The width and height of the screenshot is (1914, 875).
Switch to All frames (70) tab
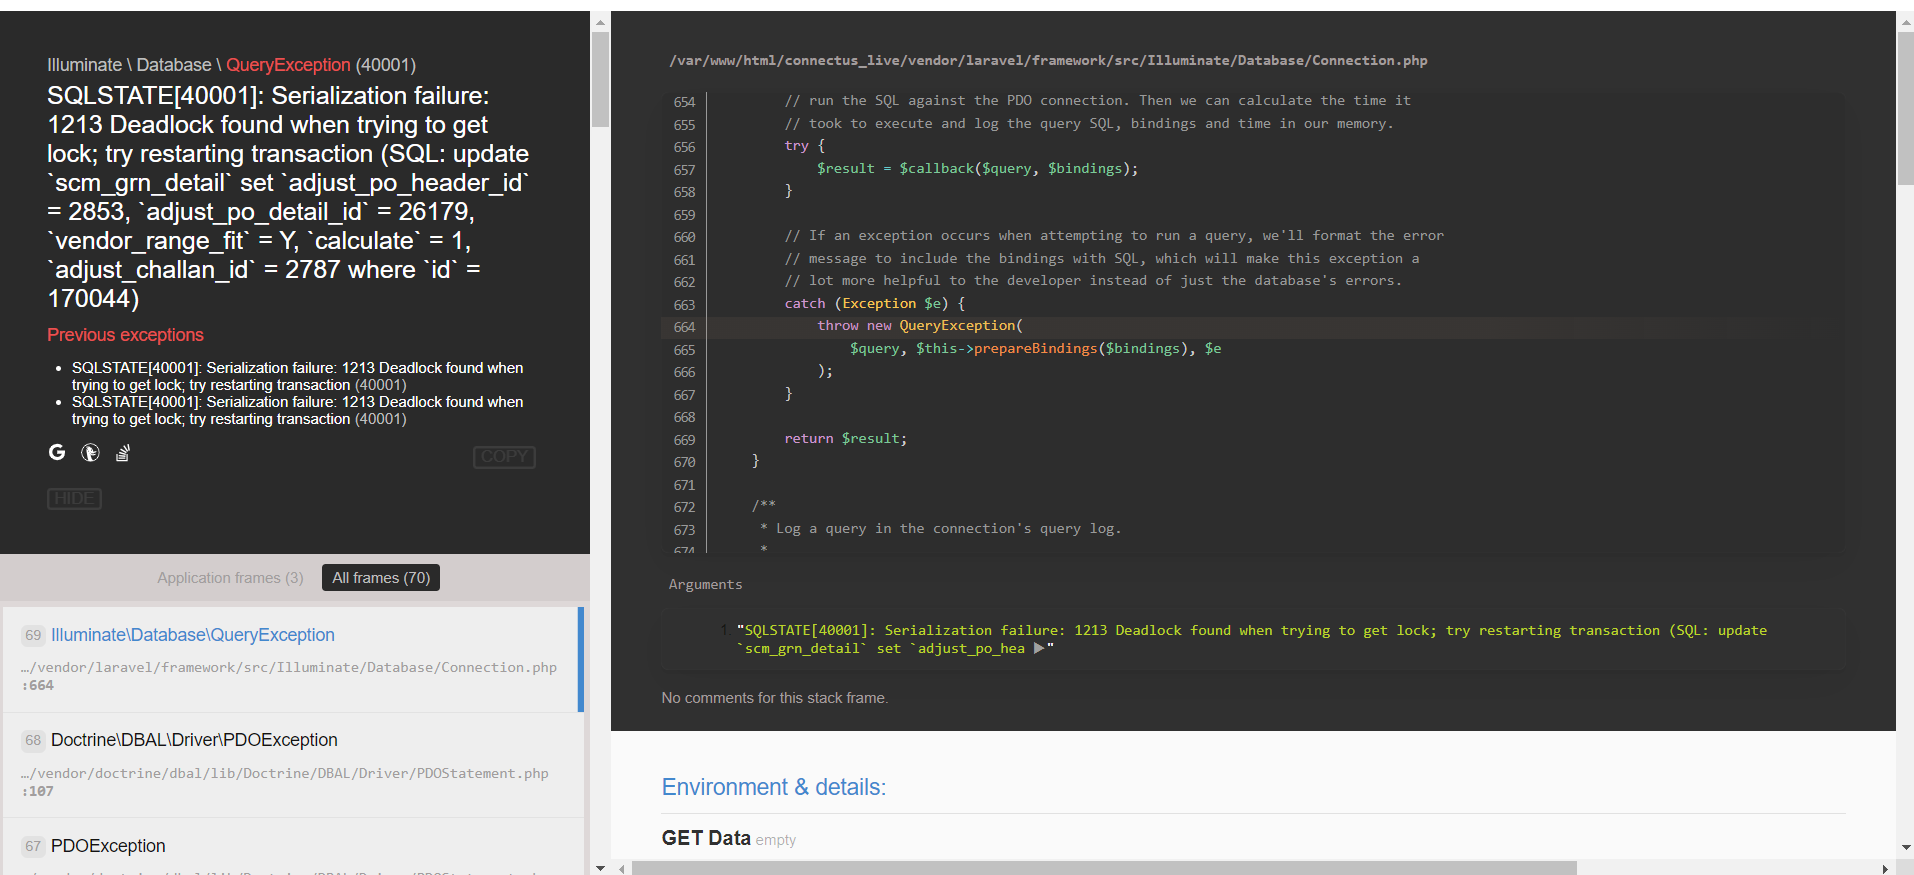(x=381, y=577)
